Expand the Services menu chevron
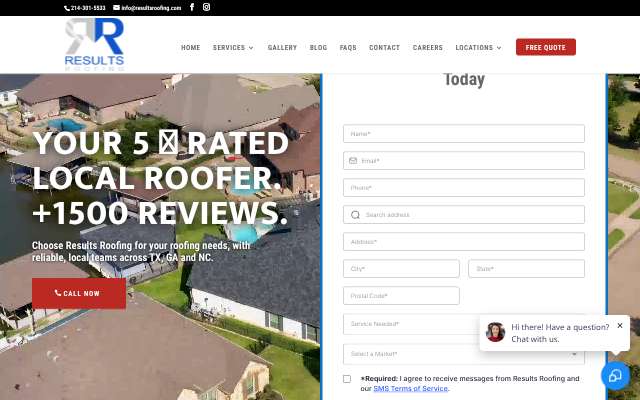This screenshot has width=640, height=400. 251,48
